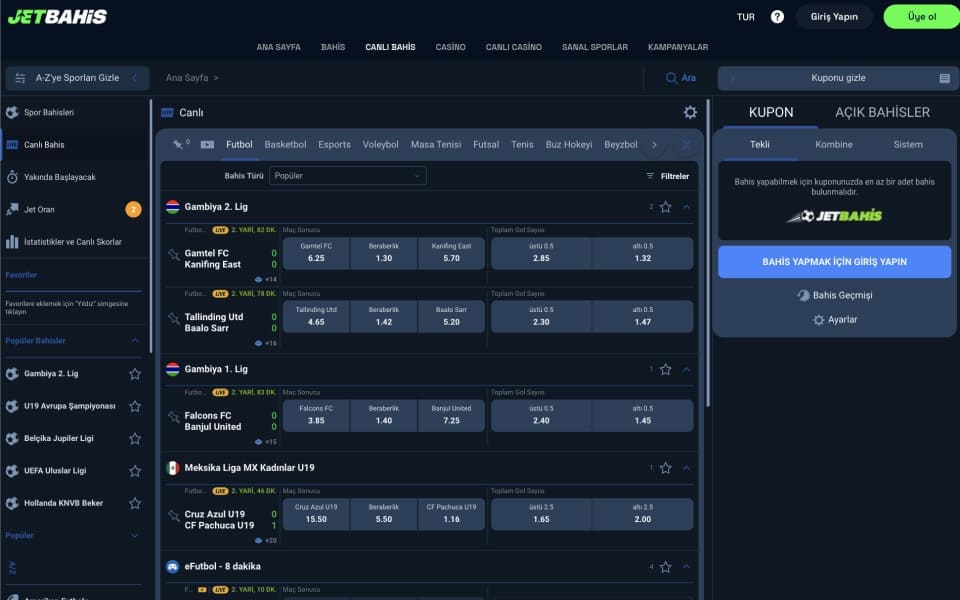The width and height of the screenshot is (960, 600).
Task: Click the Spor Bahisleri ball icon
Action: (x=12, y=112)
